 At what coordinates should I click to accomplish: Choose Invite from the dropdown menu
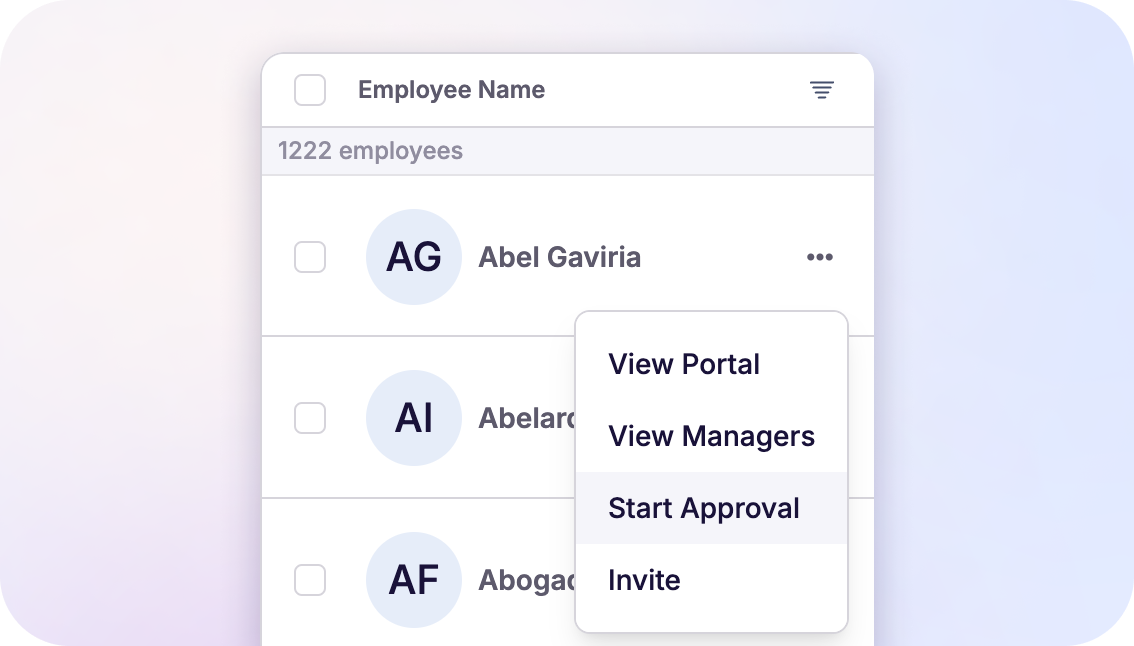pos(644,580)
